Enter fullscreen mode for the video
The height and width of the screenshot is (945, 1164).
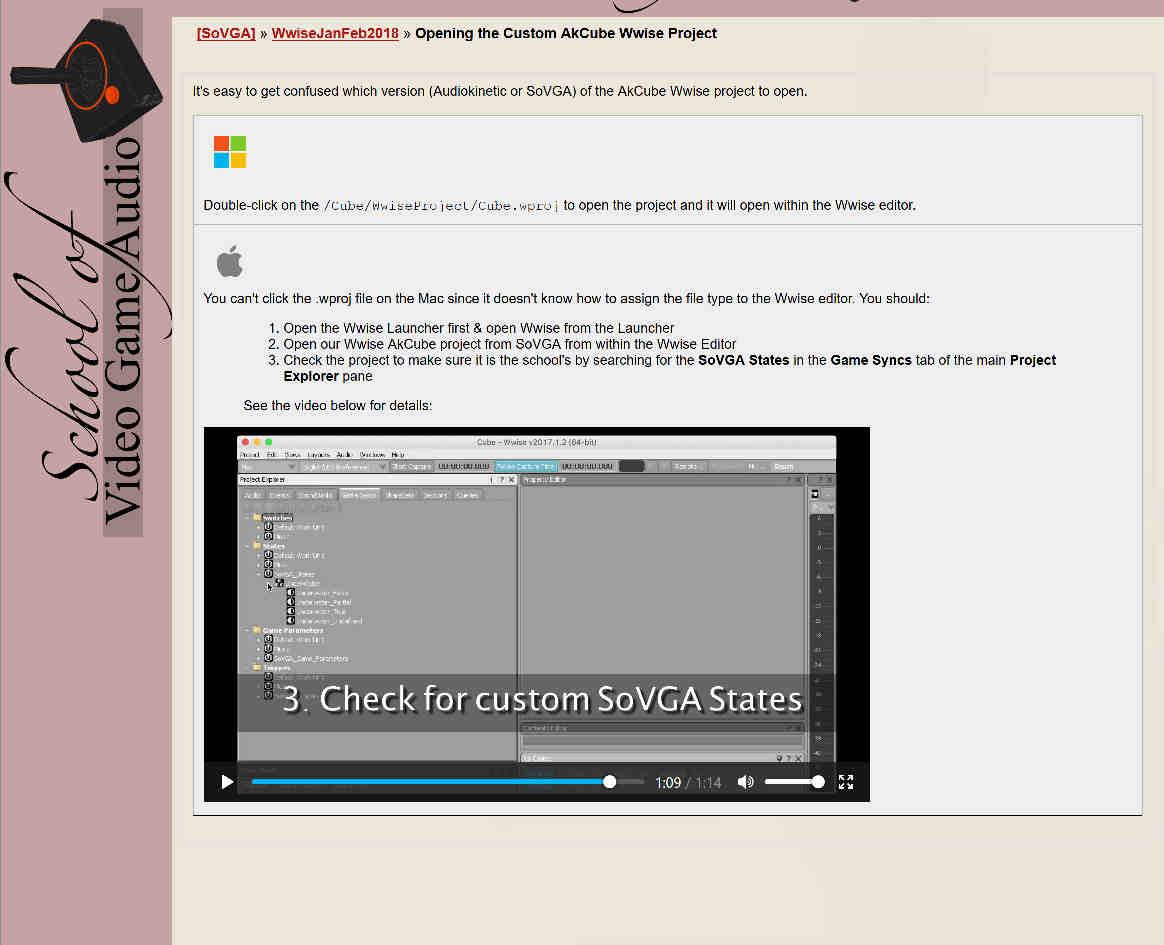click(846, 782)
